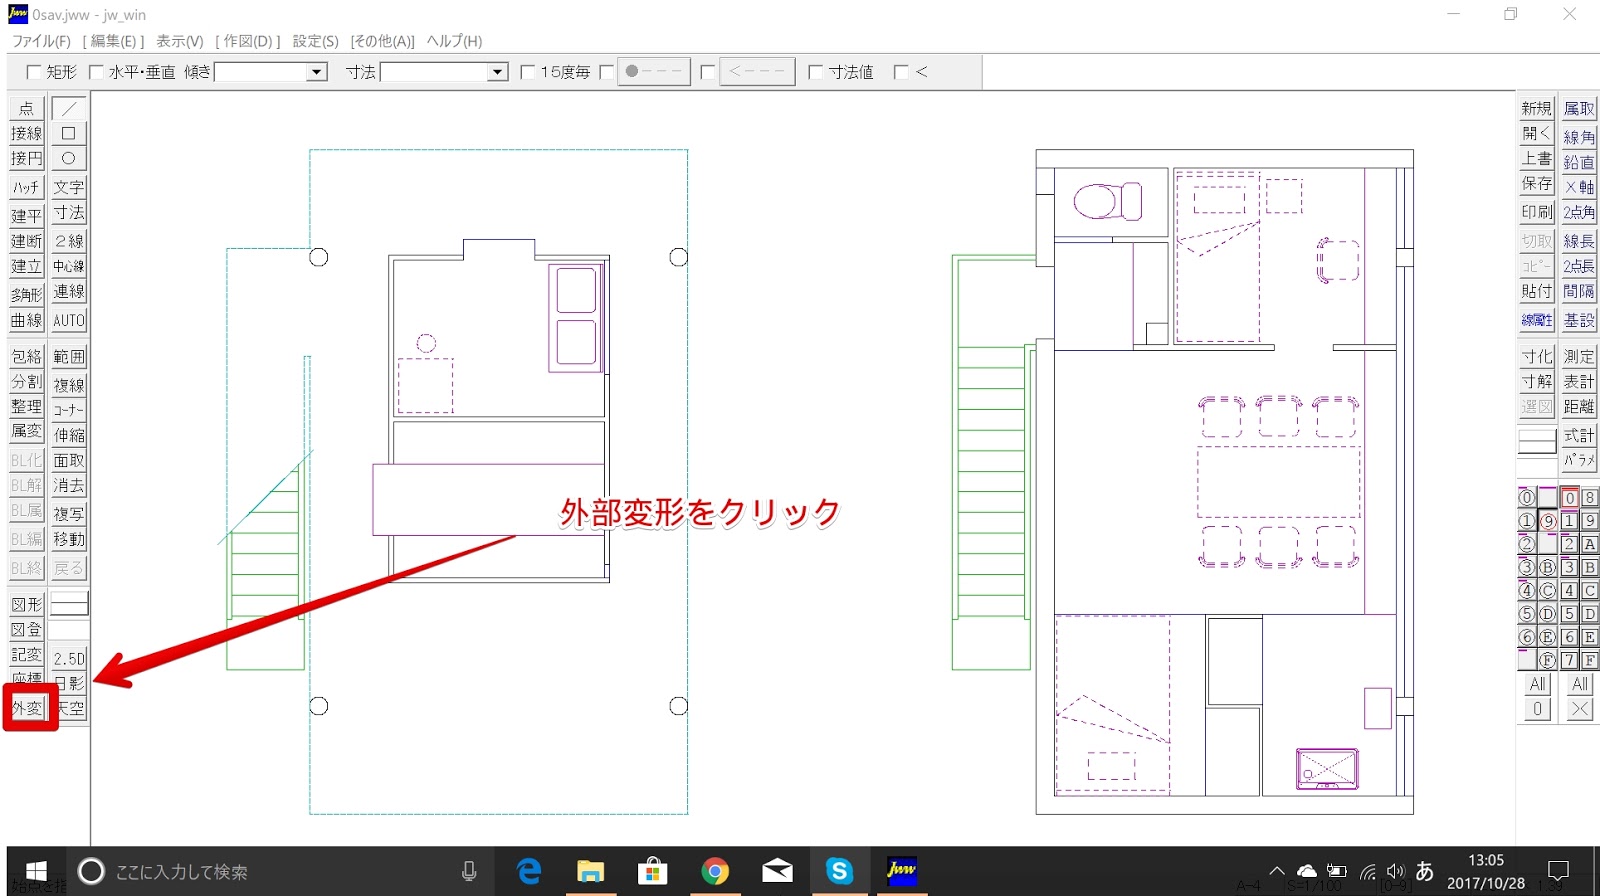Select the 寸法 dimension tool
Image resolution: width=1600 pixels, height=896 pixels.
pos(69,212)
